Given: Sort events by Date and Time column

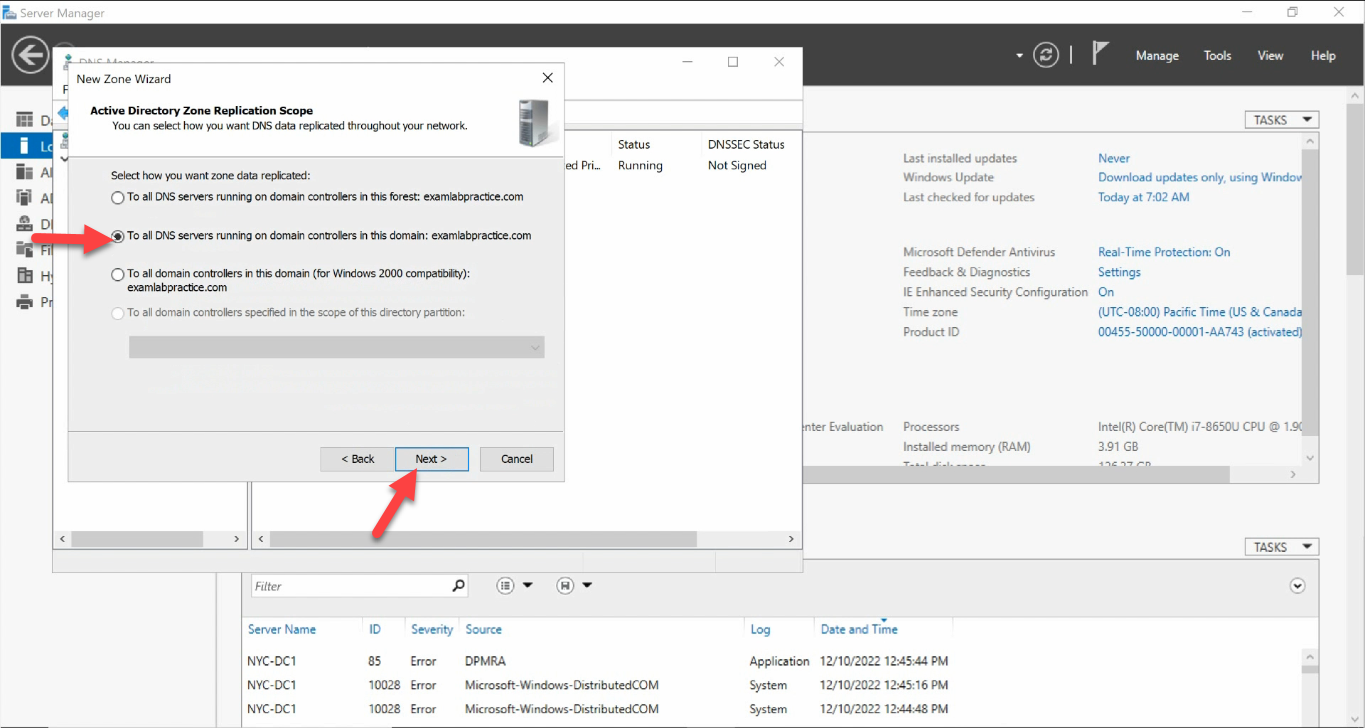Looking at the screenshot, I should [859, 630].
